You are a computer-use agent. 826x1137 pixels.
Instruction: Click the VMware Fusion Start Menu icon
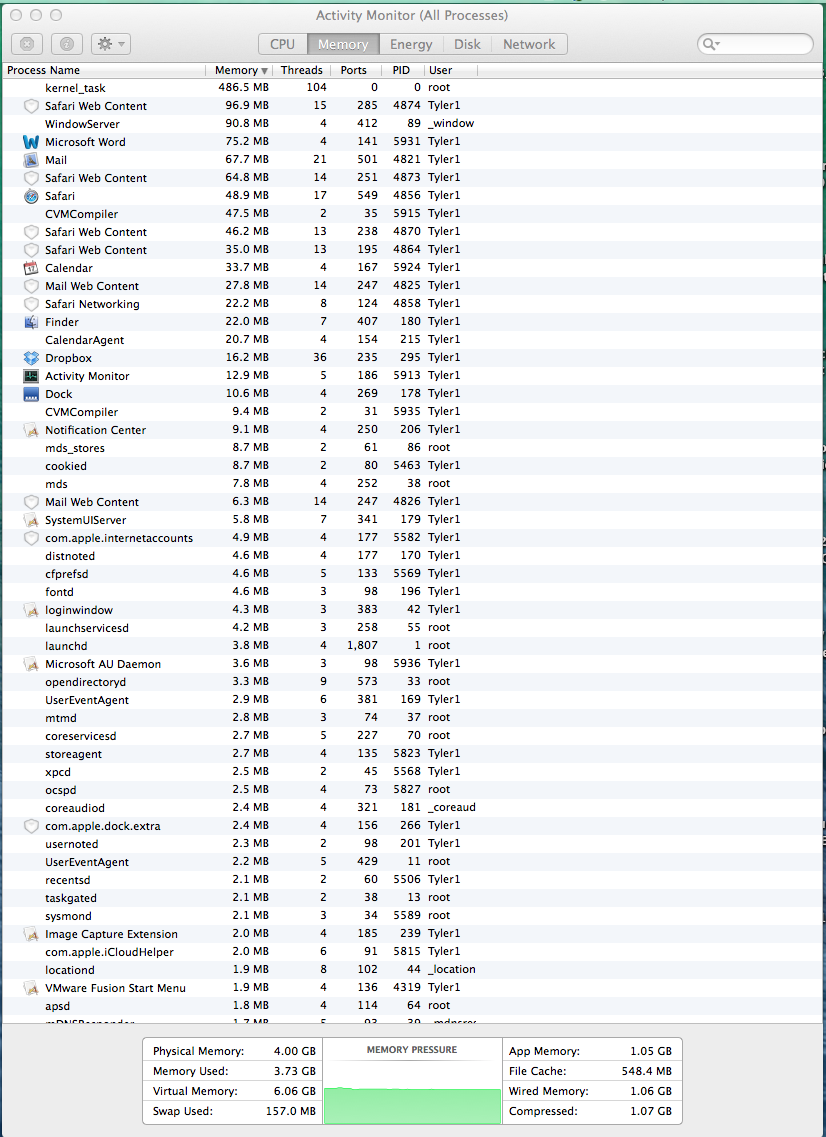click(x=30, y=988)
